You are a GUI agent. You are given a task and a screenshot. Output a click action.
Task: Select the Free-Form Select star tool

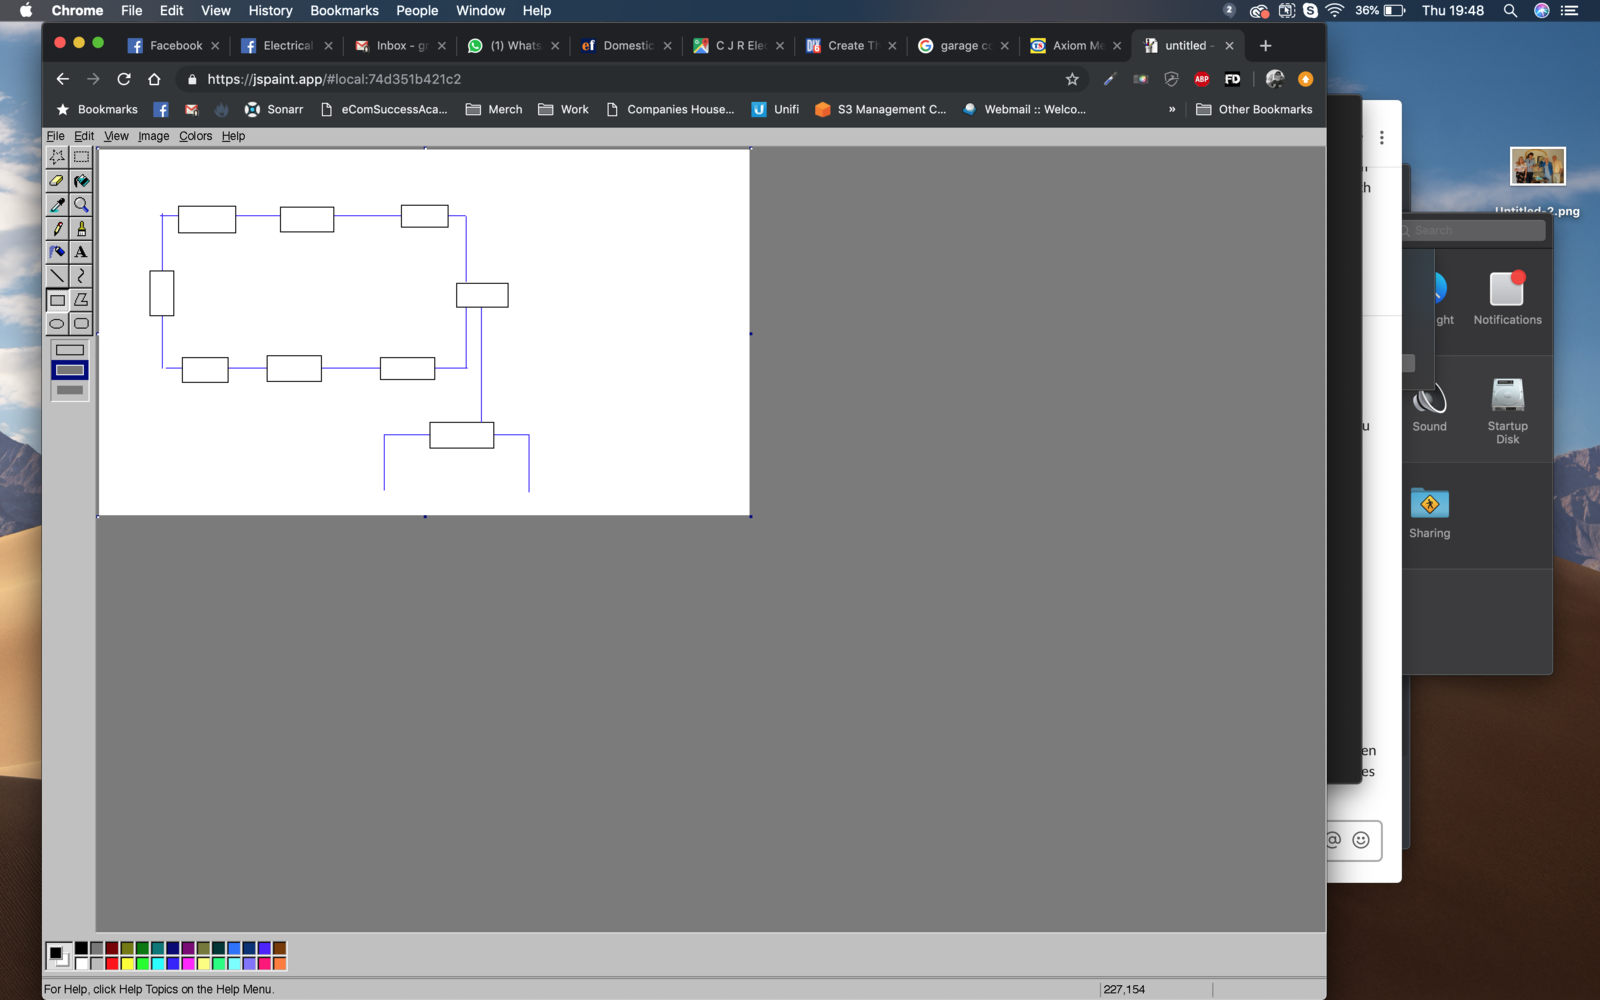(57, 157)
